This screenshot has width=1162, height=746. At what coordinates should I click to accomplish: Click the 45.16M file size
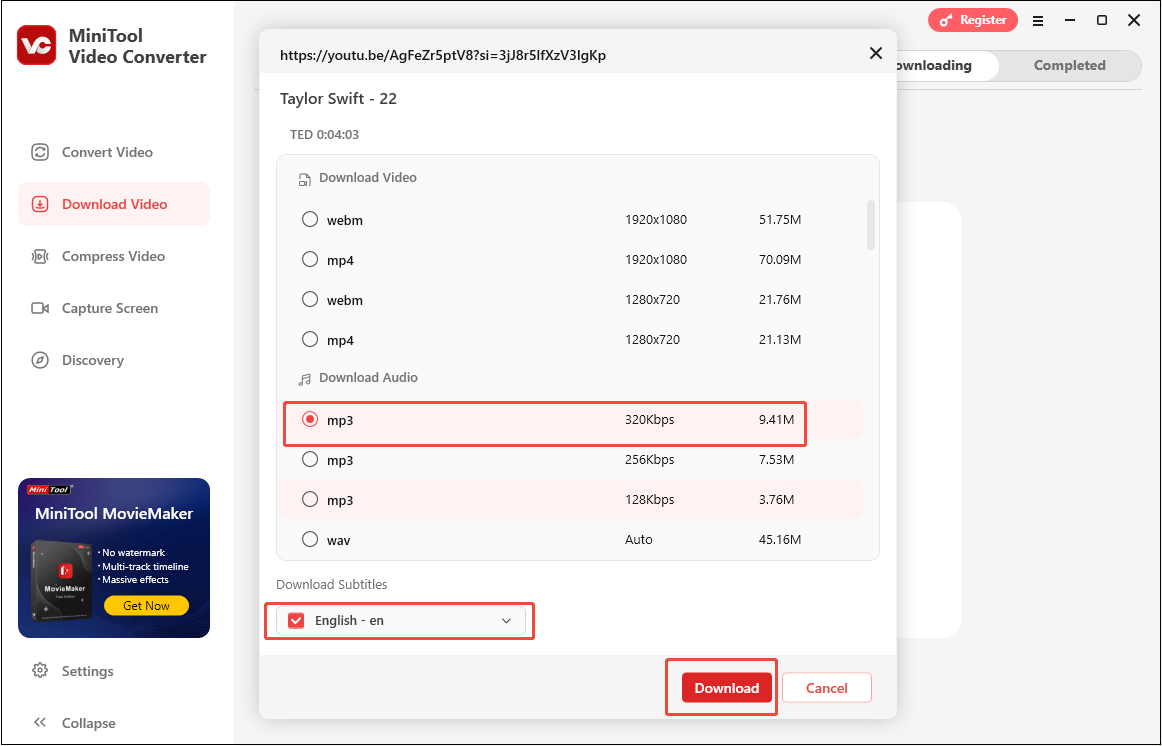780,539
